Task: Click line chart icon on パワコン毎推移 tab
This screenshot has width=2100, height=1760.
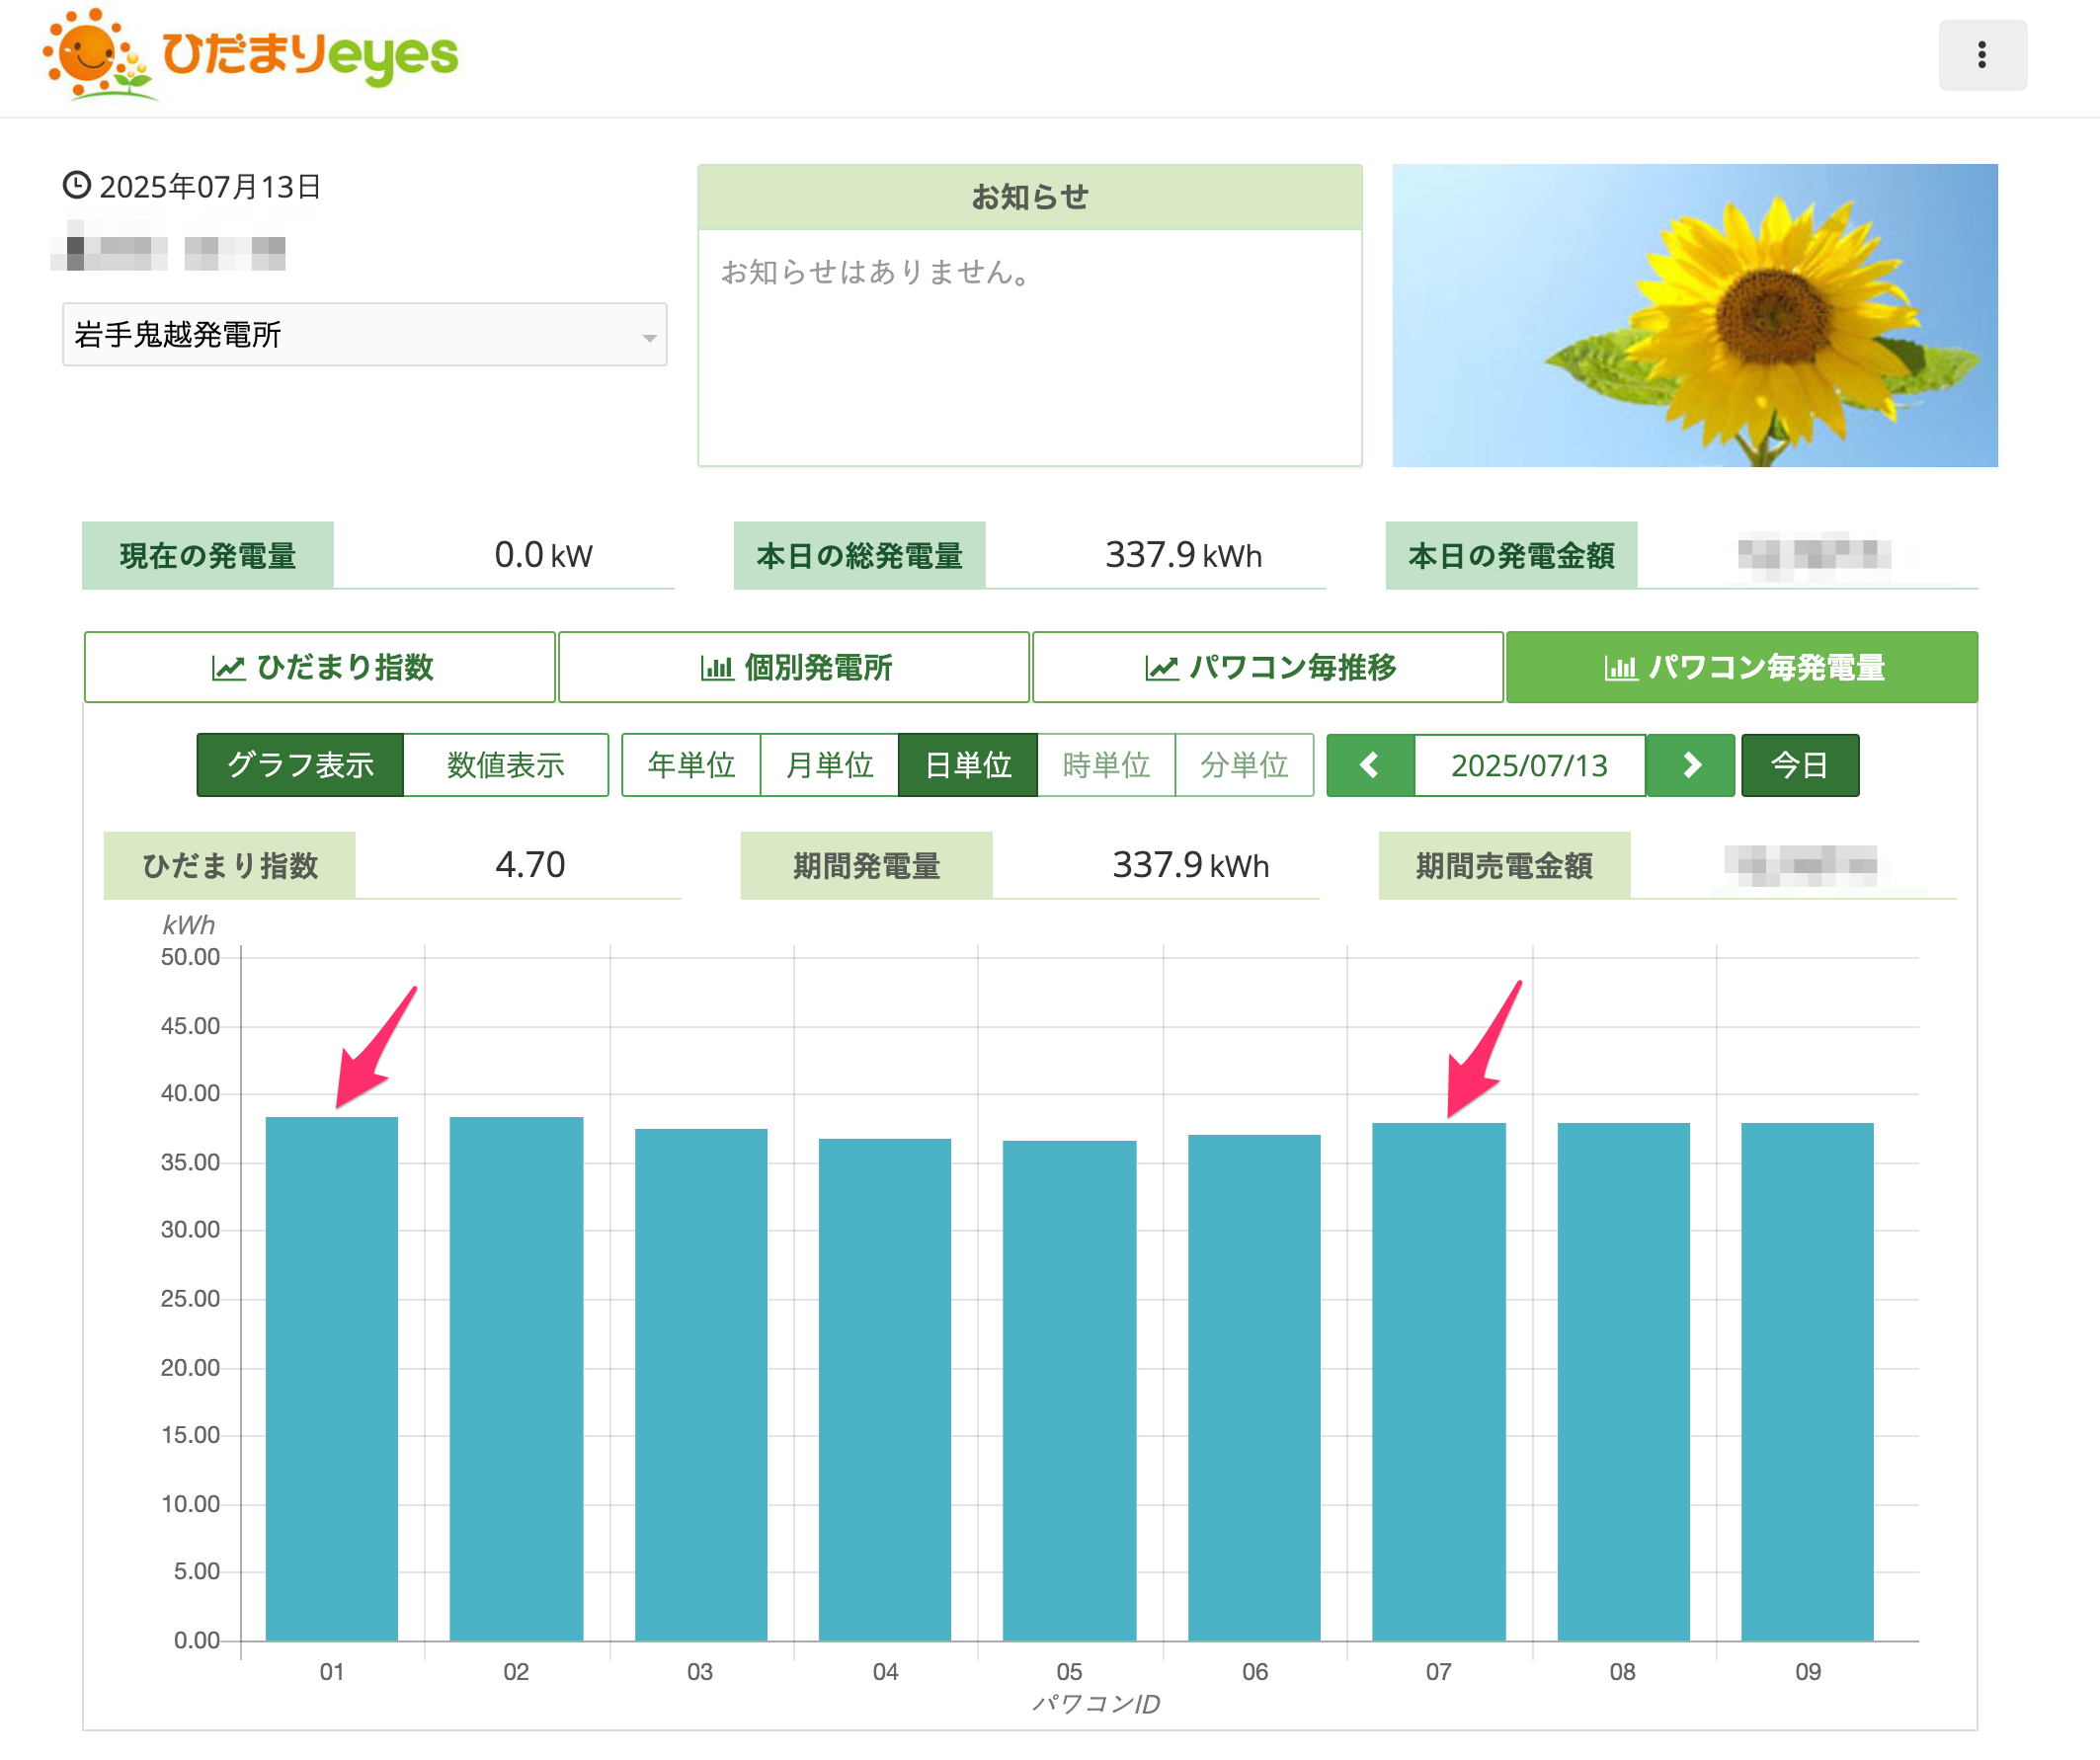Action: tap(1161, 668)
